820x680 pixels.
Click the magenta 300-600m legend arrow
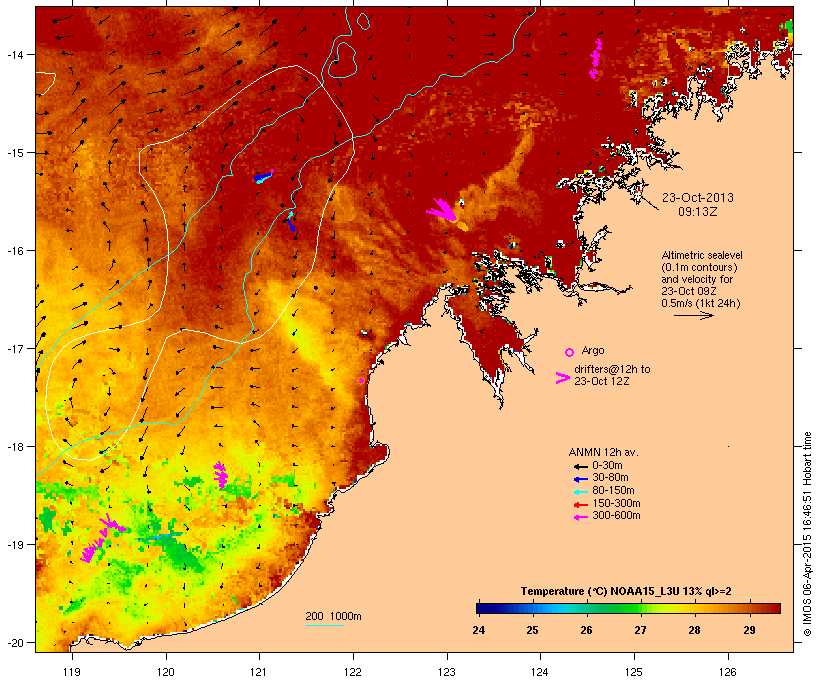(580, 517)
